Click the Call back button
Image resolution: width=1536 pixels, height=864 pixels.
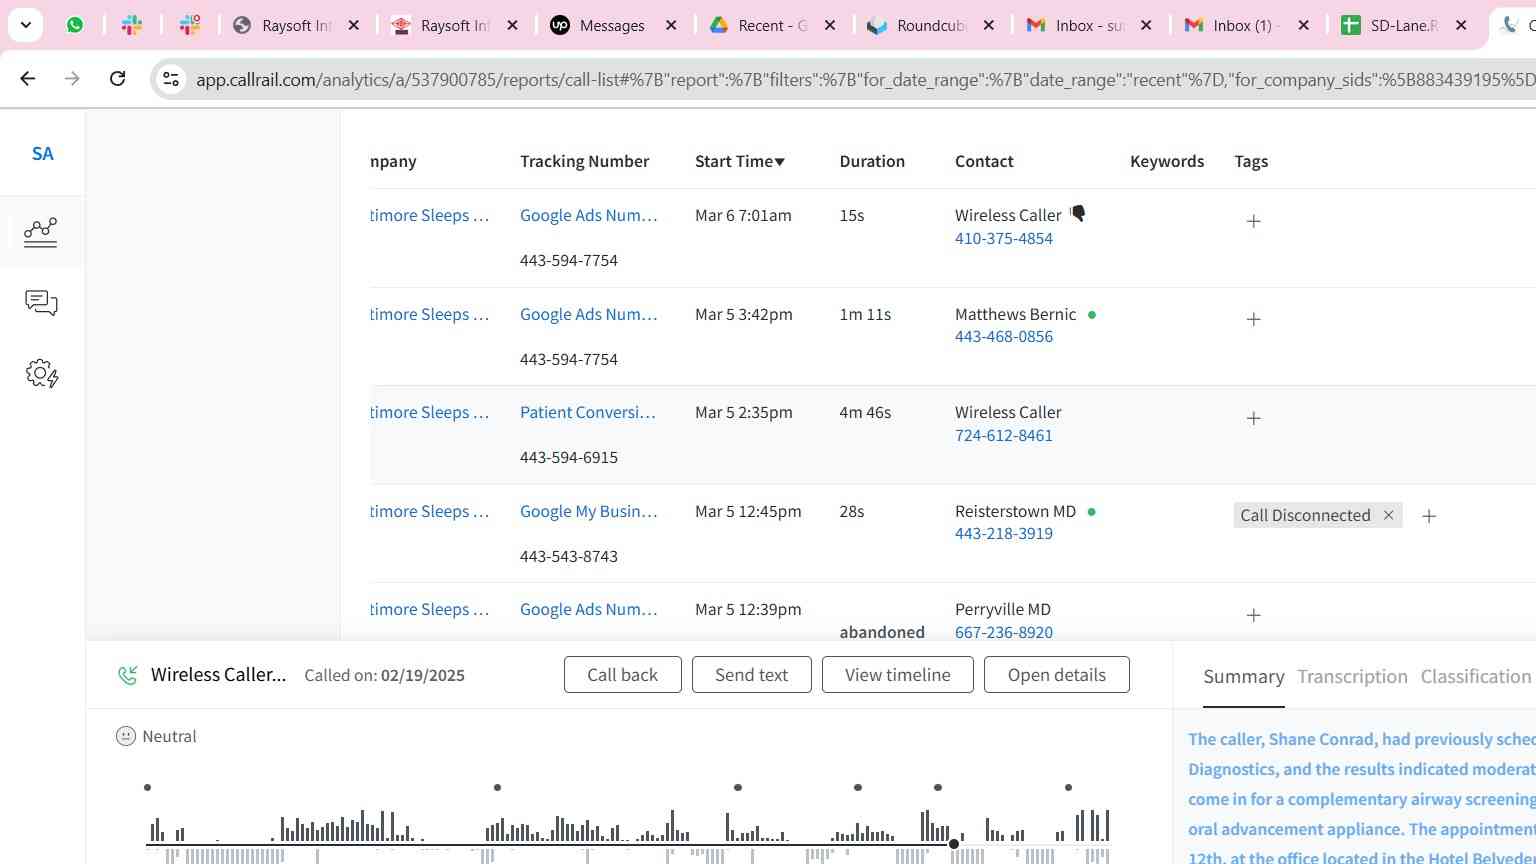click(x=622, y=674)
